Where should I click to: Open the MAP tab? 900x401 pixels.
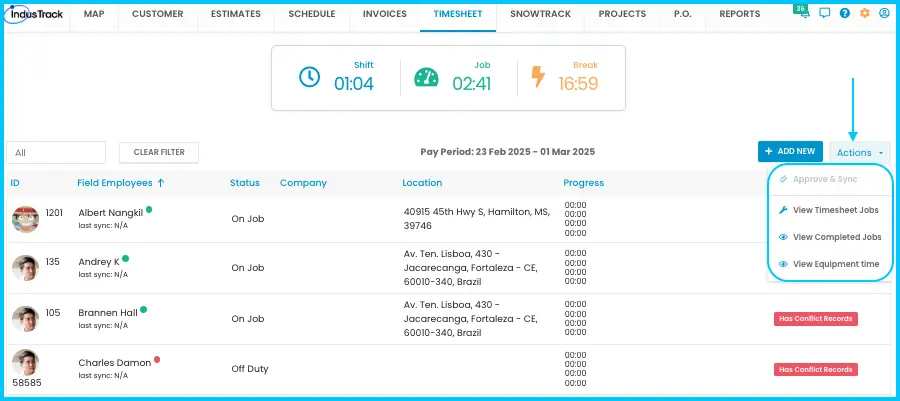point(94,14)
